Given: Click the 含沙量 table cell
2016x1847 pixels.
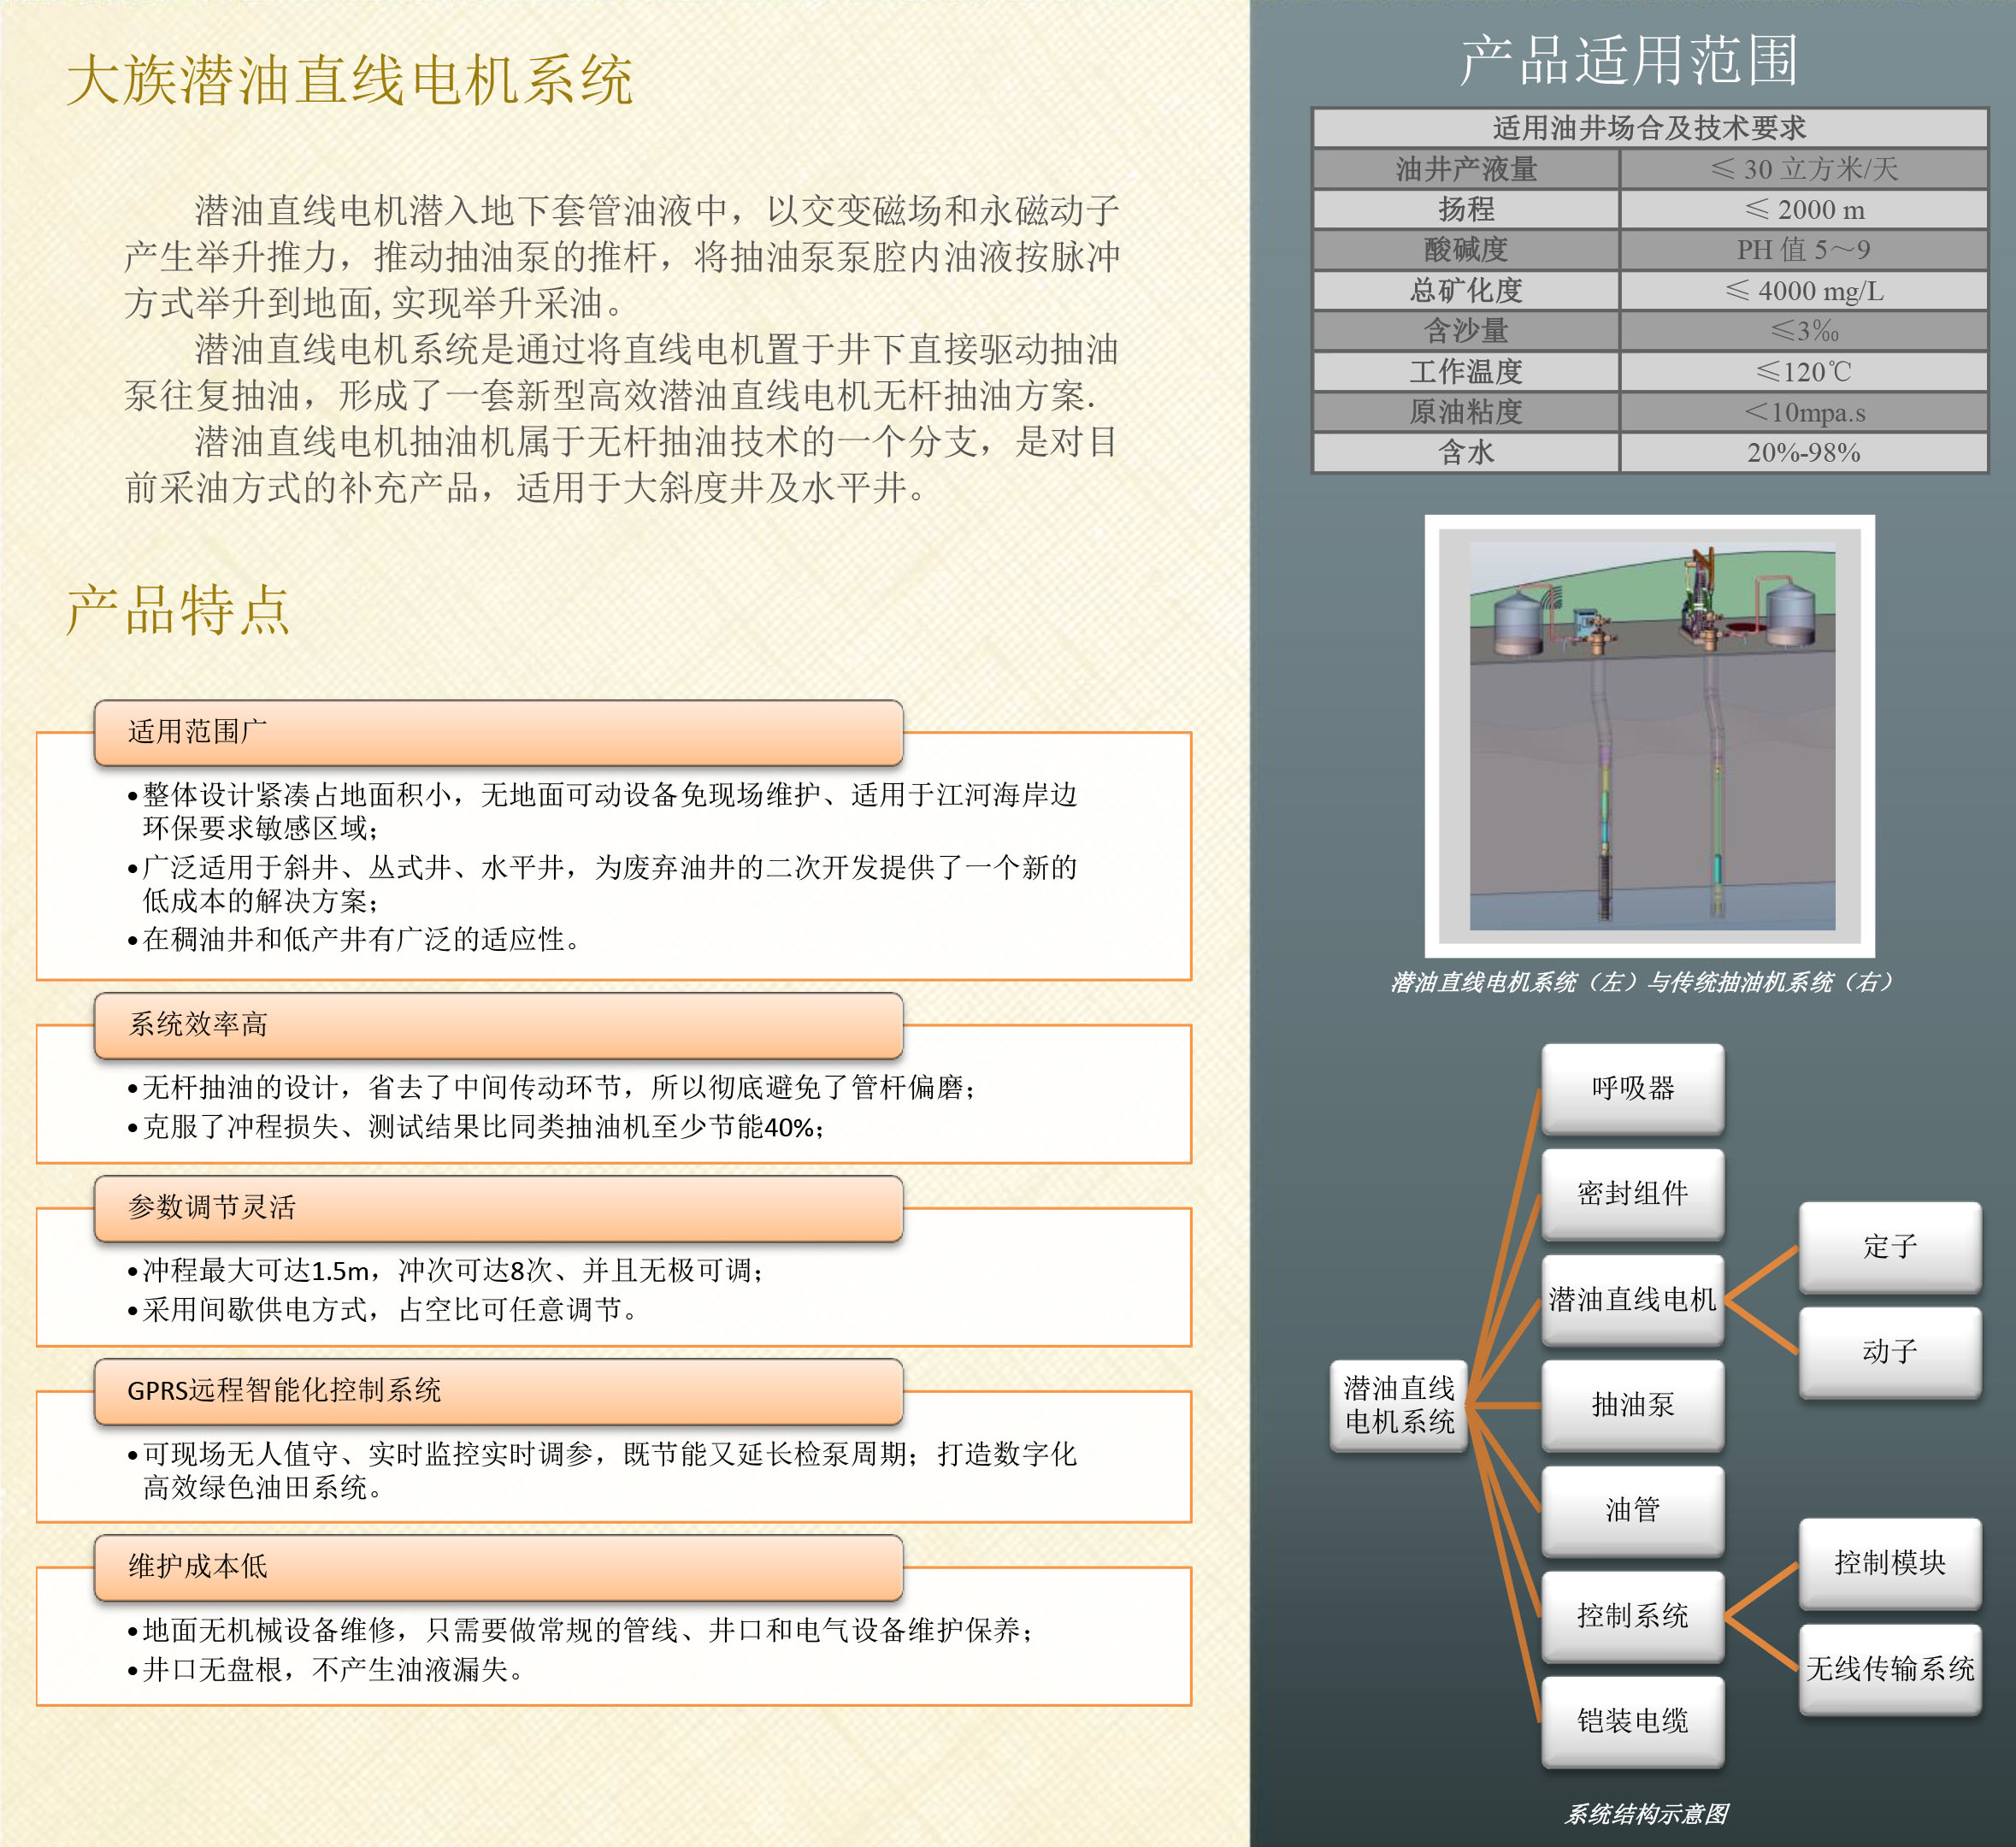Looking at the screenshot, I should (1466, 331).
